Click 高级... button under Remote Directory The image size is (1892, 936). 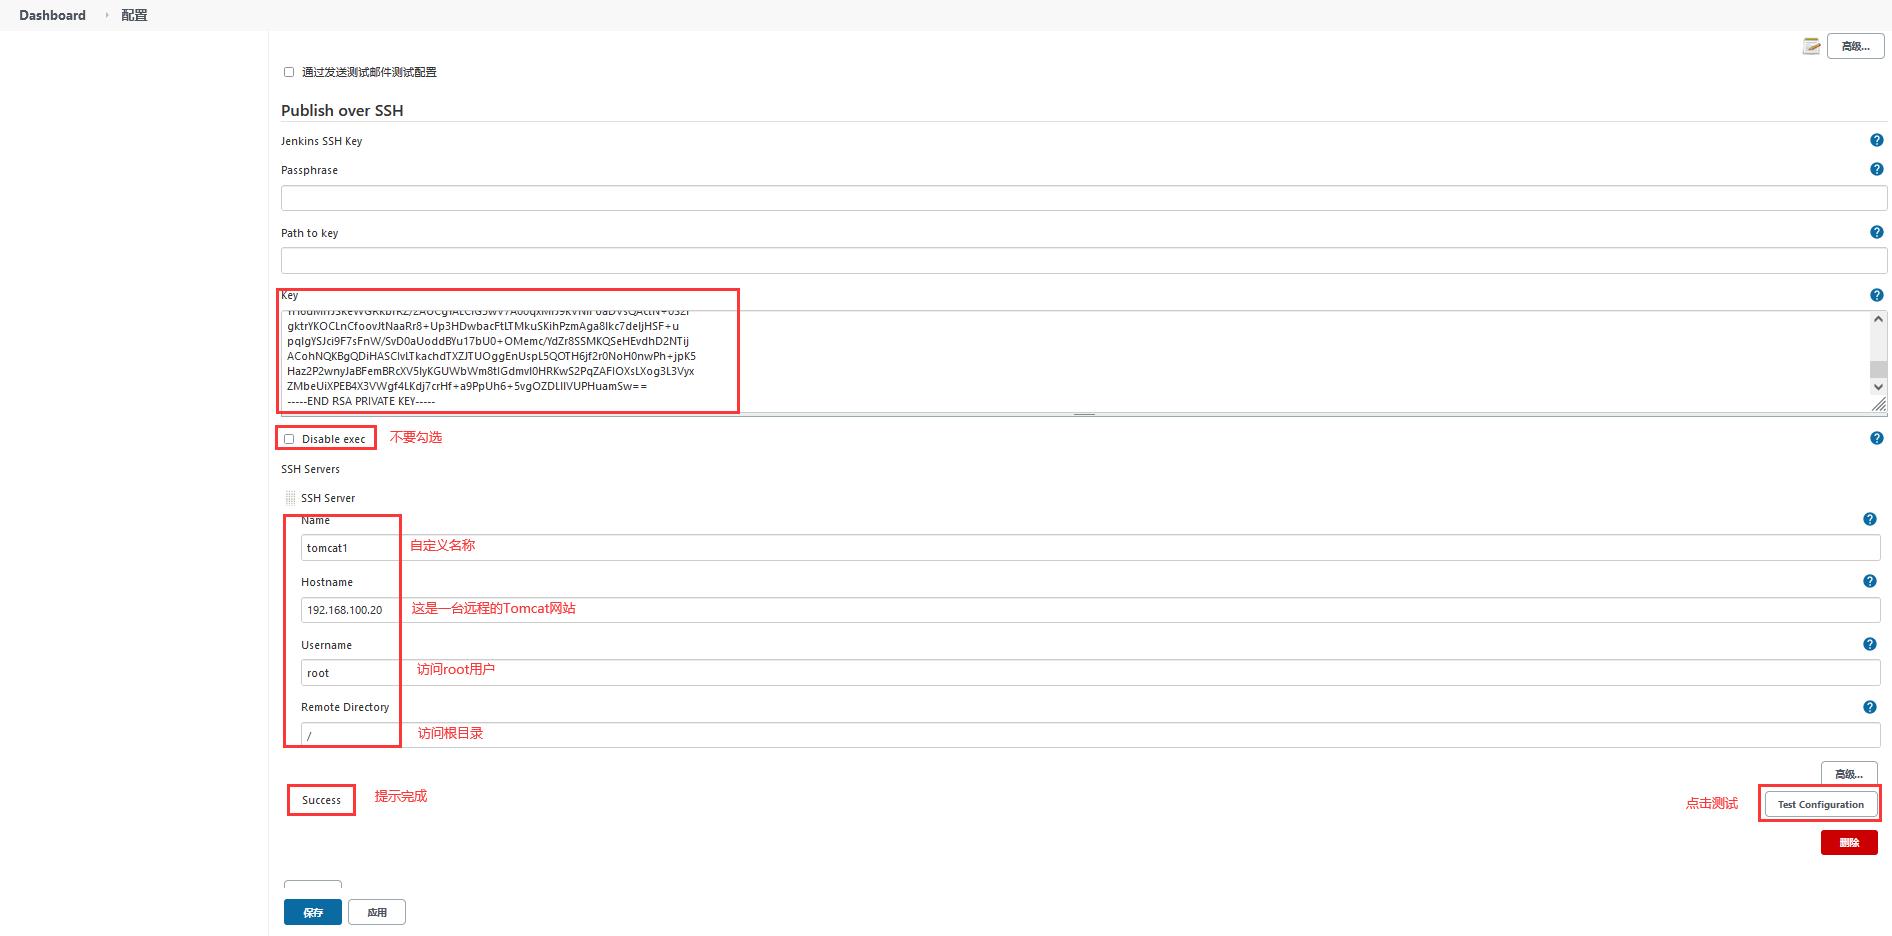click(x=1849, y=774)
